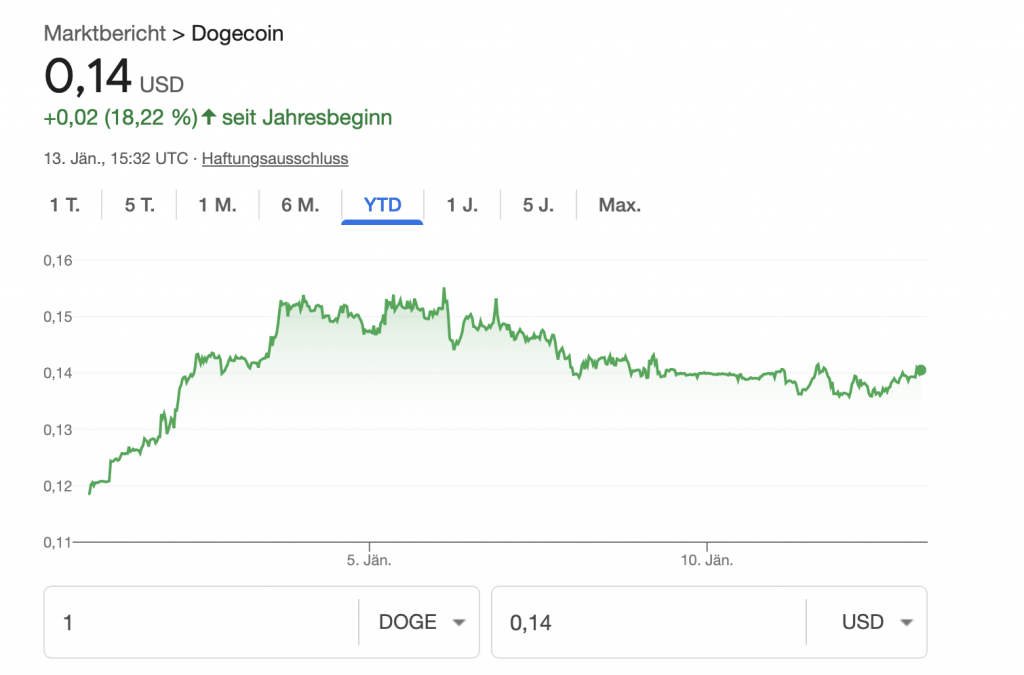The width and height of the screenshot is (1024, 675).
Task: Click the green end-point dot on chart
Action: pos(921,370)
